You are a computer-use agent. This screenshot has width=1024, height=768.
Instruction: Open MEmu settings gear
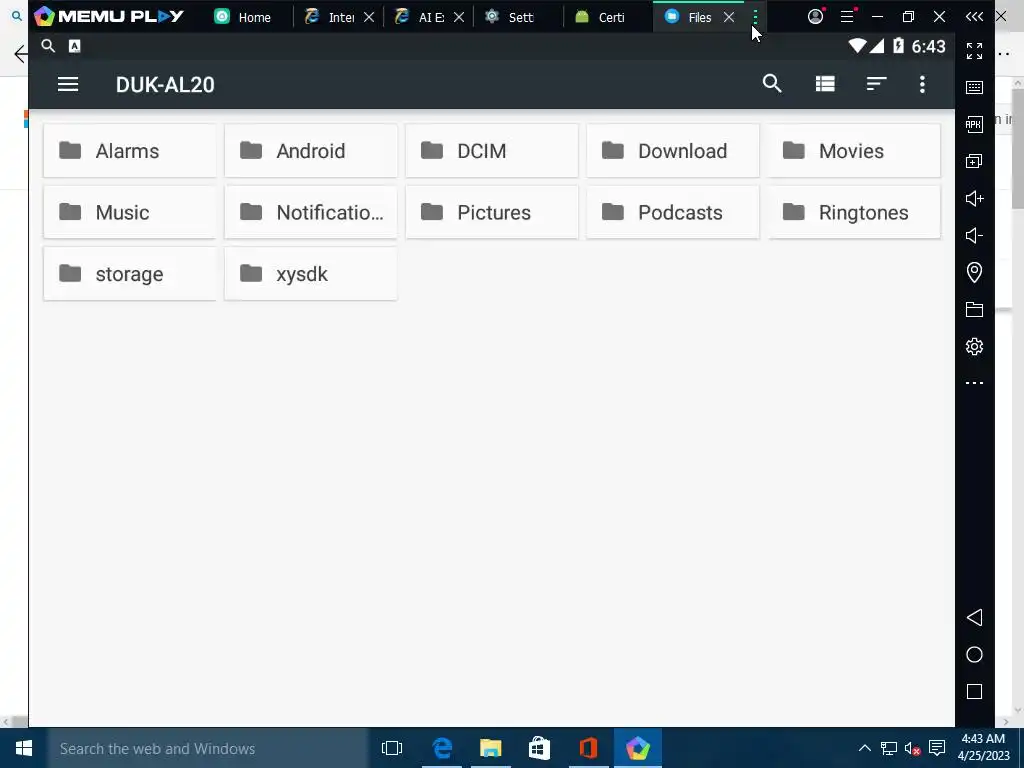[x=974, y=346]
